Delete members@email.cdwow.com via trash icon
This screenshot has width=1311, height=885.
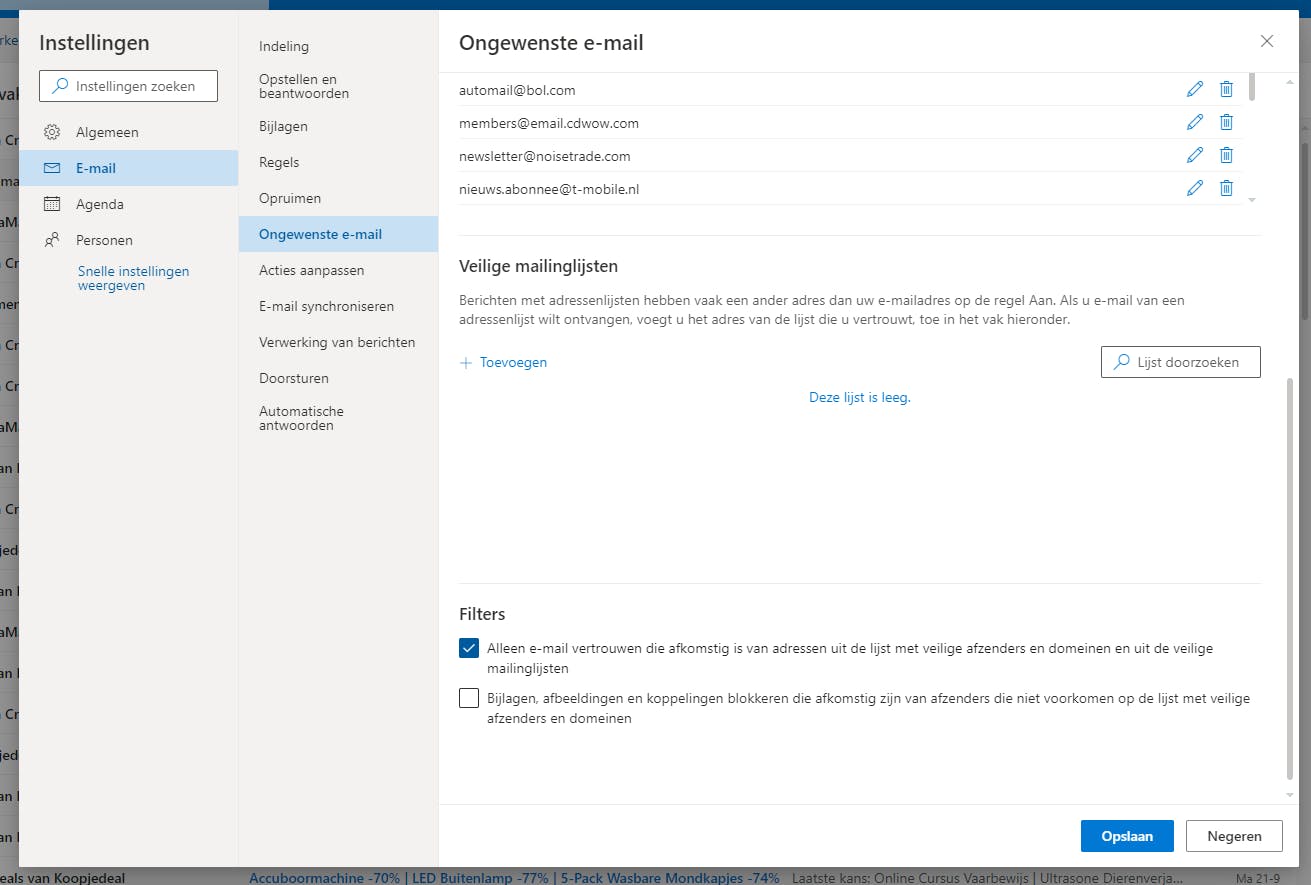point(1227,122)
